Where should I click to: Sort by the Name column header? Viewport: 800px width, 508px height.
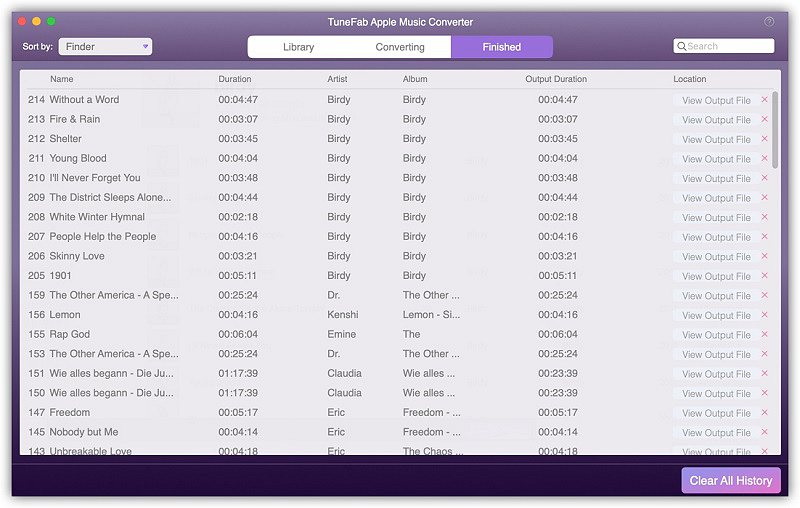pyautogui.click(x=61, y=79)
